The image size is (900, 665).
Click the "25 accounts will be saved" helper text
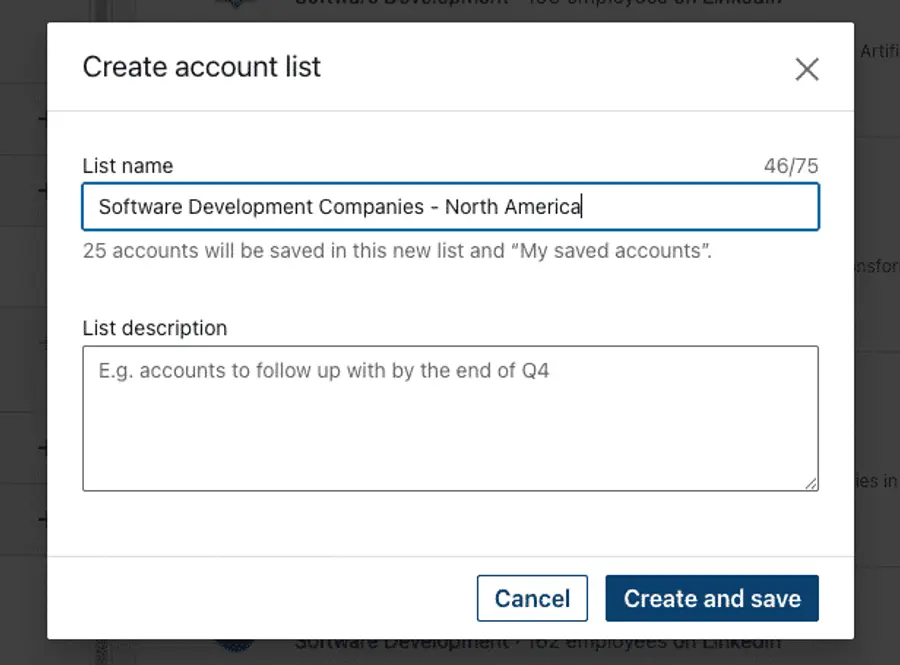[397, 251]
